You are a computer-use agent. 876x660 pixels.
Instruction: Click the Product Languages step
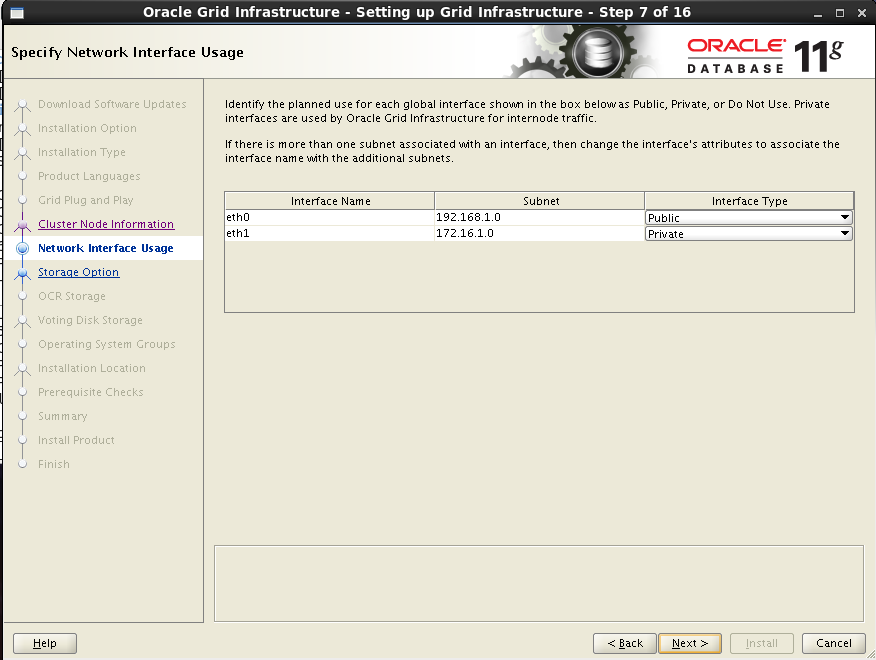pyautogui.click(x=89, y=176)
